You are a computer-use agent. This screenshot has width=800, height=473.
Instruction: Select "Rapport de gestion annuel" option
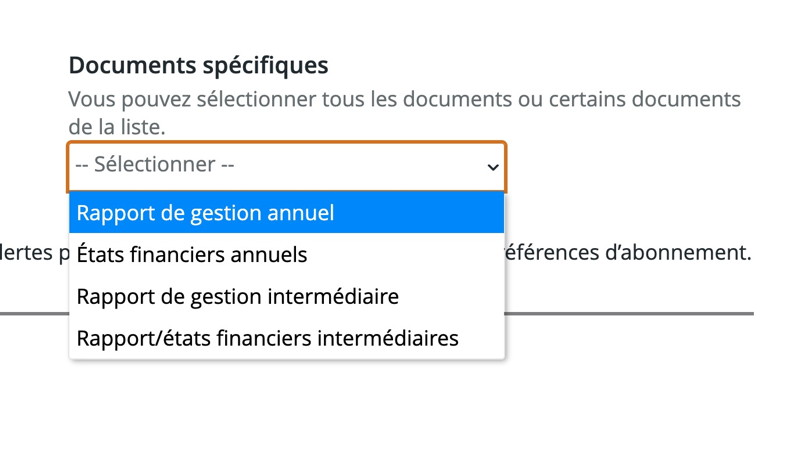tap(205, 213)
